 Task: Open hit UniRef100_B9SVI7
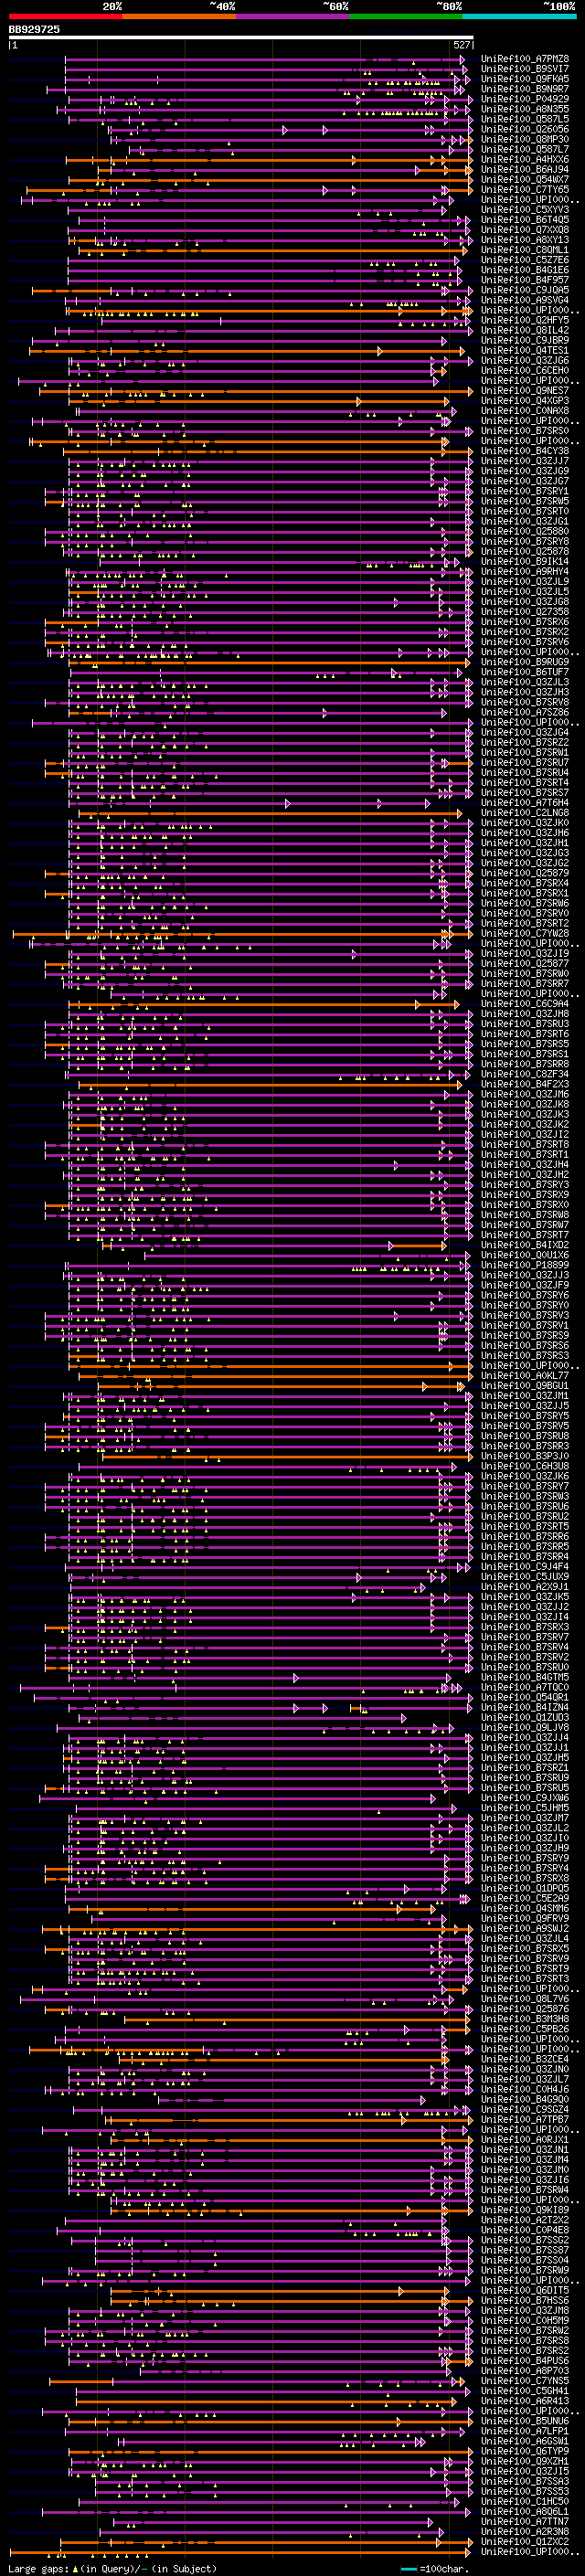pos(525,69)
